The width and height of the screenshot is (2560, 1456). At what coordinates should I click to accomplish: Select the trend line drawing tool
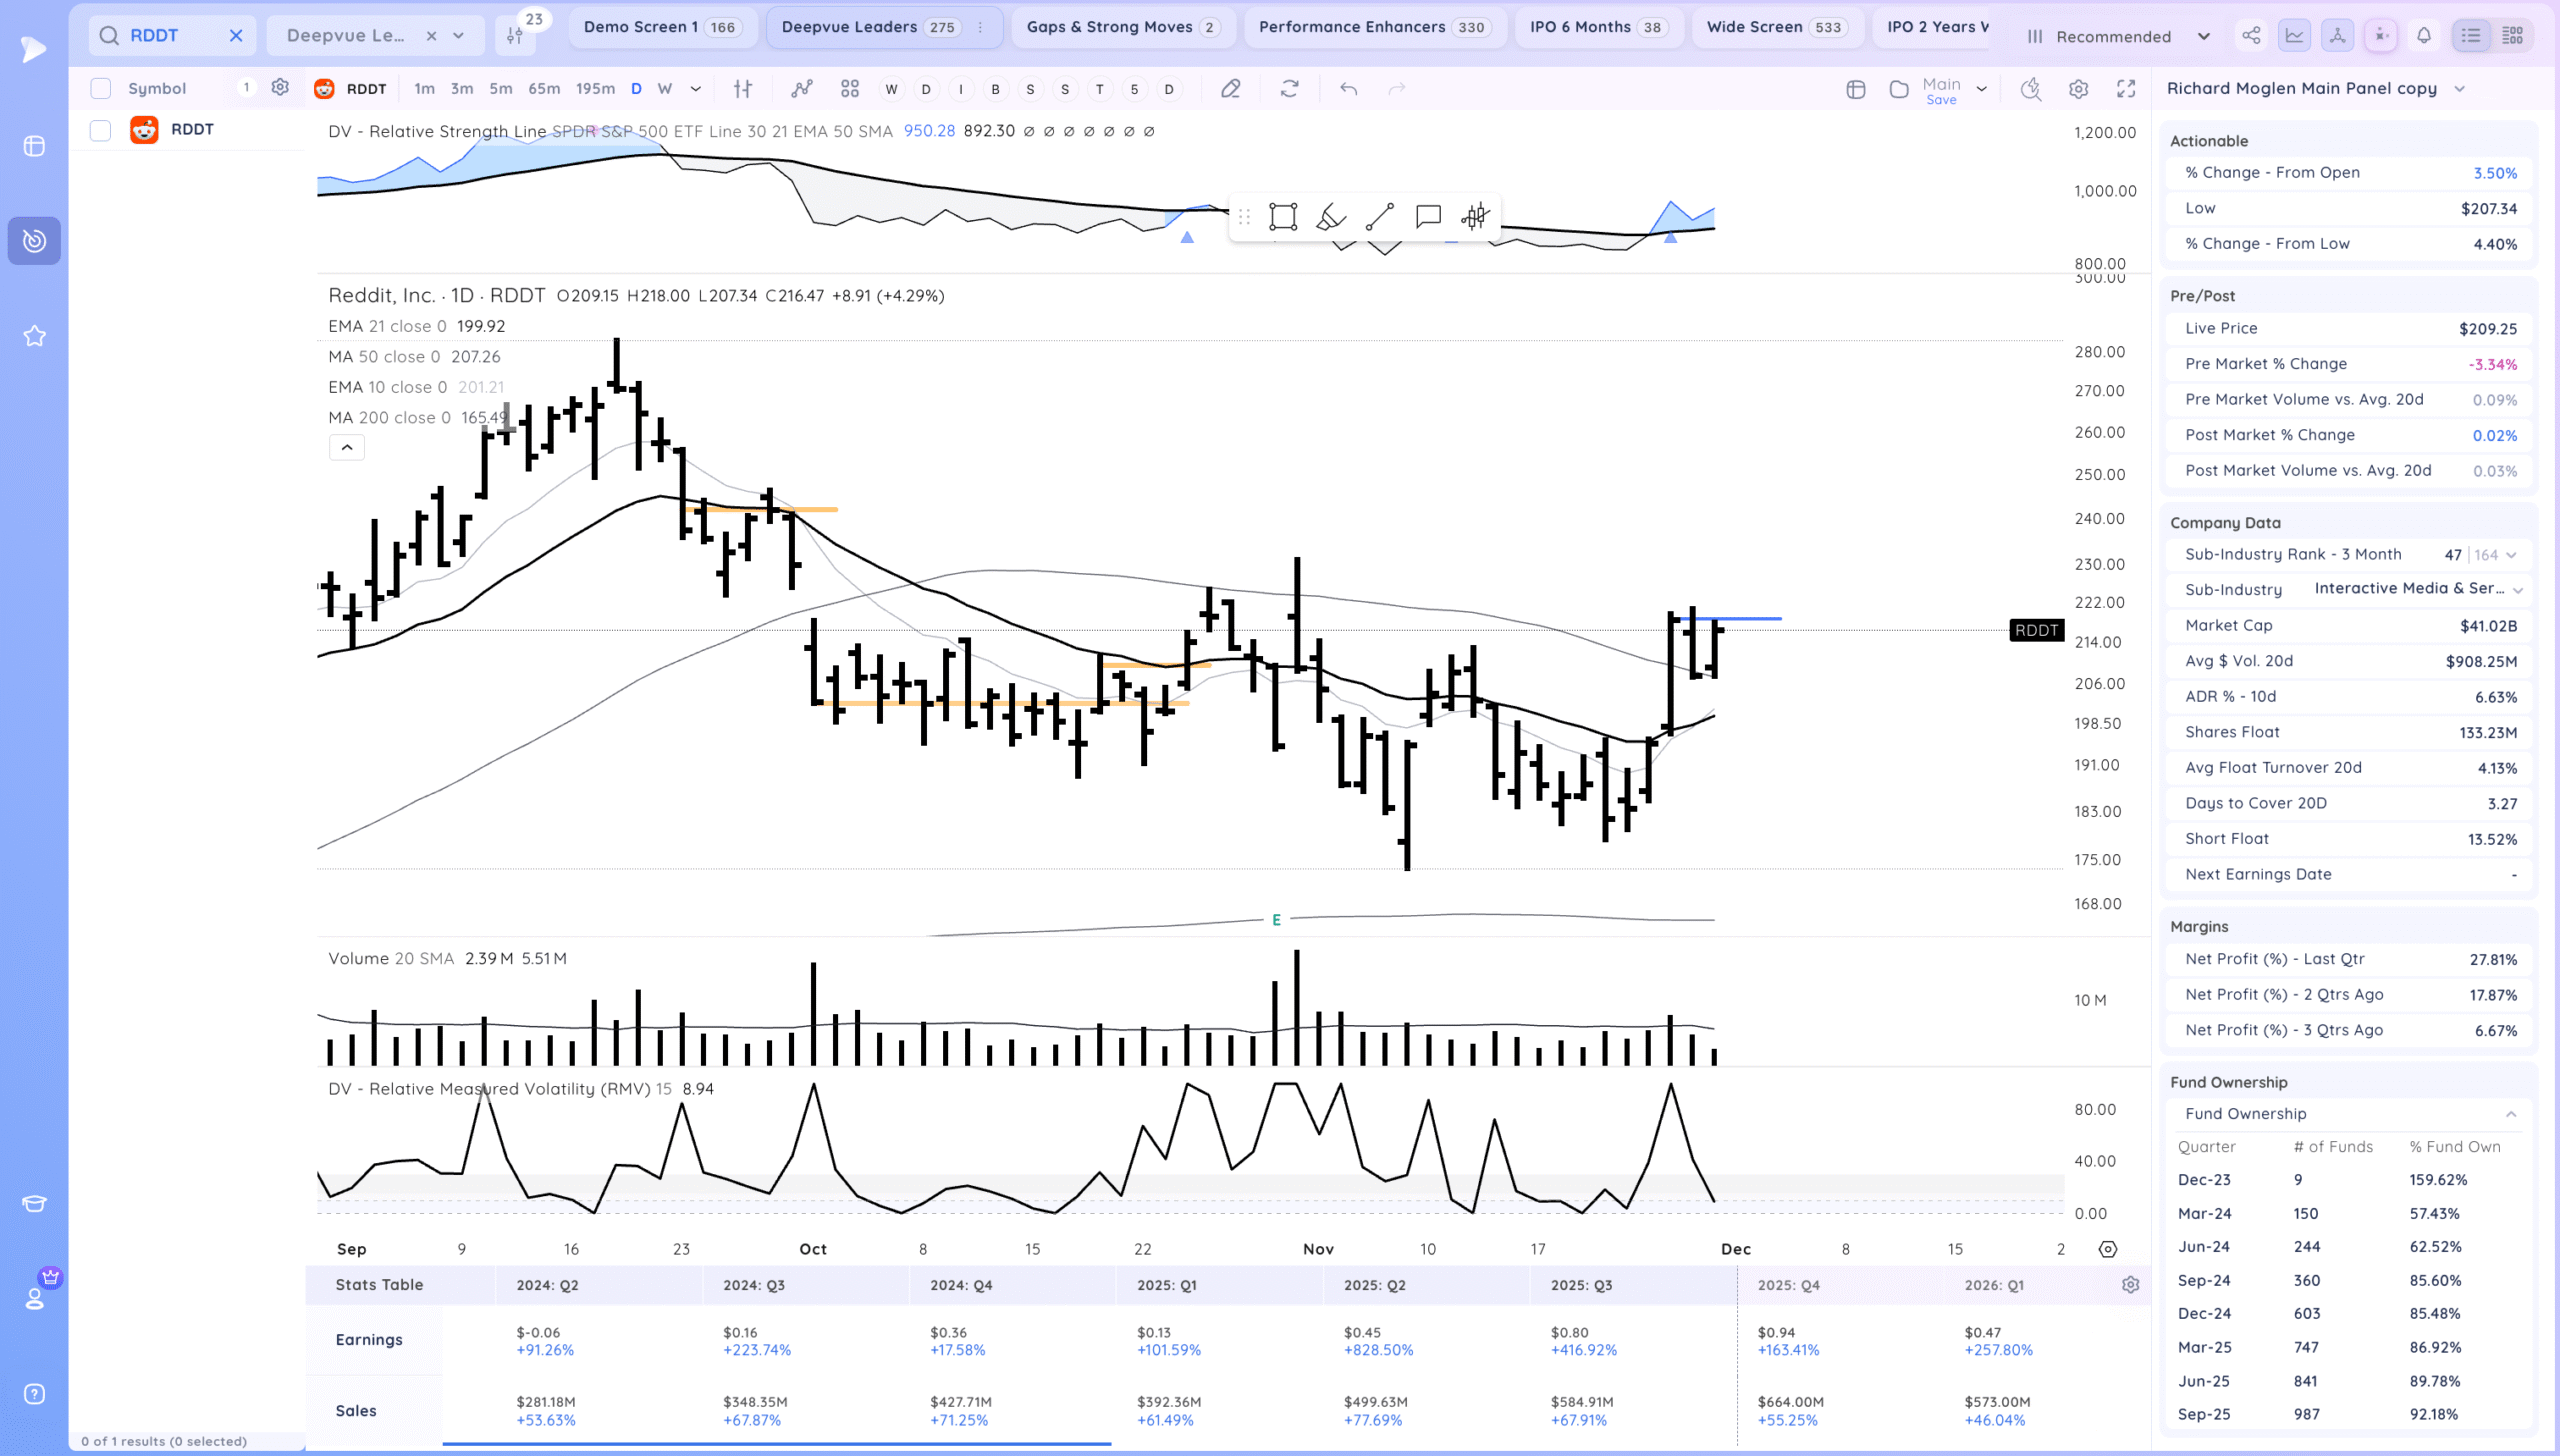[x=1380, y=217]
